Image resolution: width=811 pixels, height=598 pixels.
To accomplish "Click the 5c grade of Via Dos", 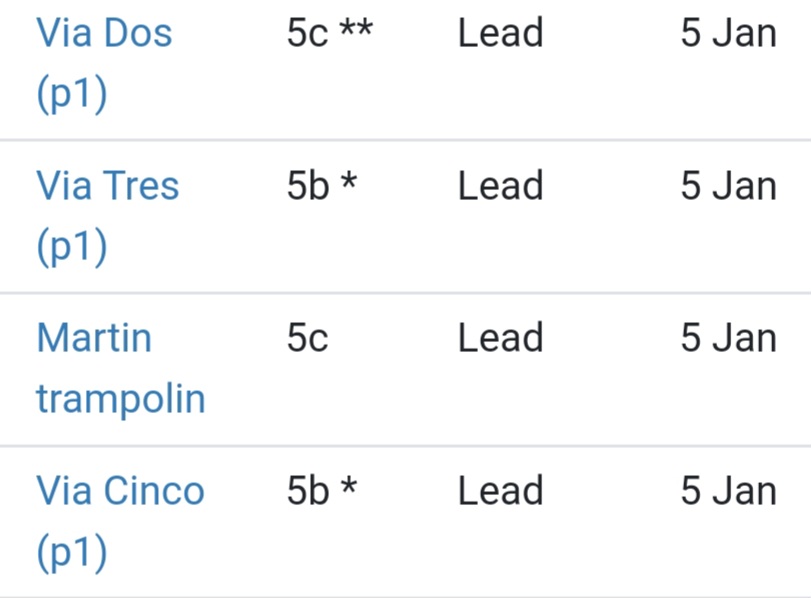I will point(307,33).
